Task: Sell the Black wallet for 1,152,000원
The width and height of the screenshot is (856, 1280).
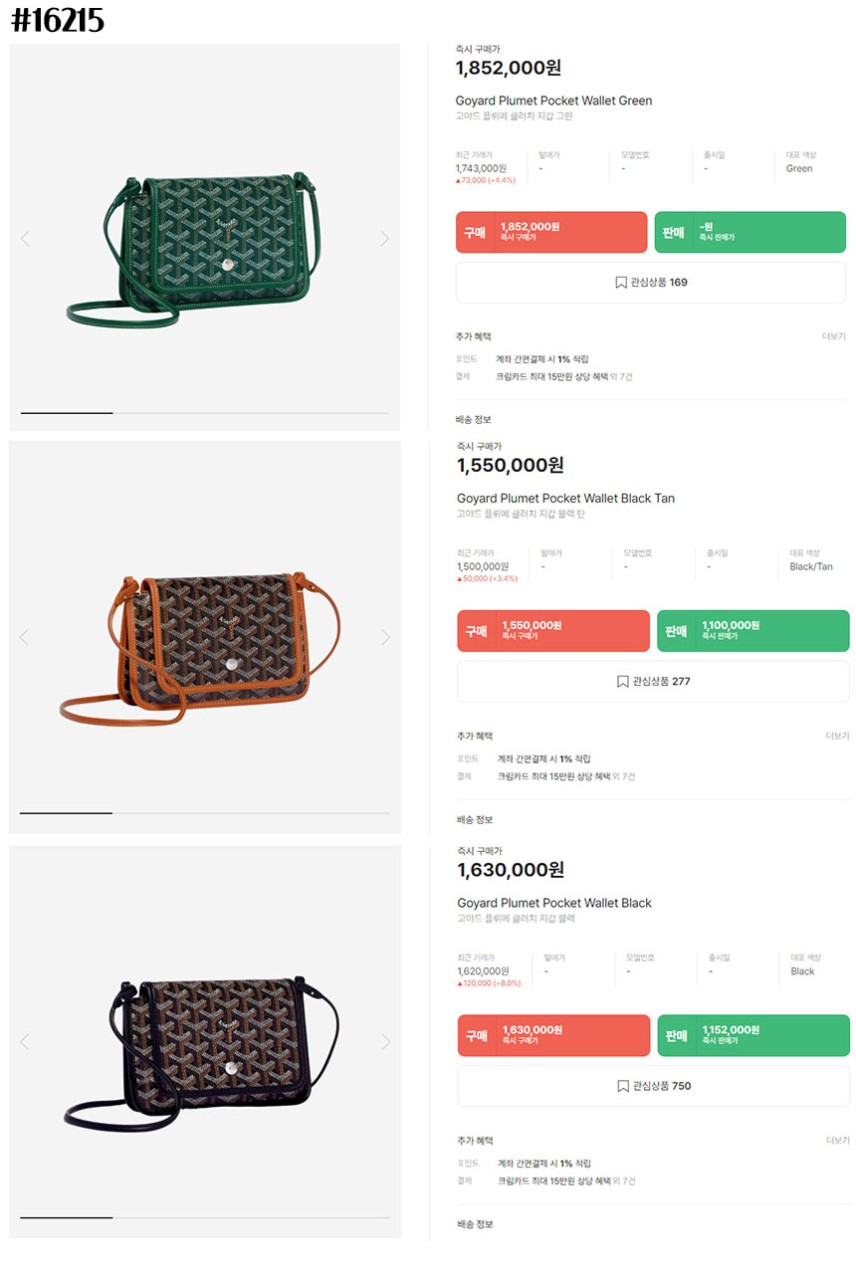Action: (x=753, y=1036)
